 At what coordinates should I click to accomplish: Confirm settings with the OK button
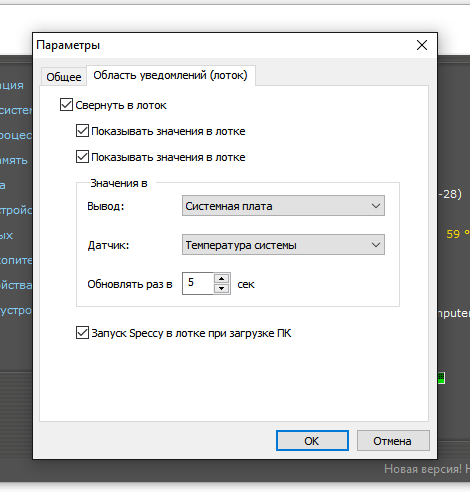(312, 441)
